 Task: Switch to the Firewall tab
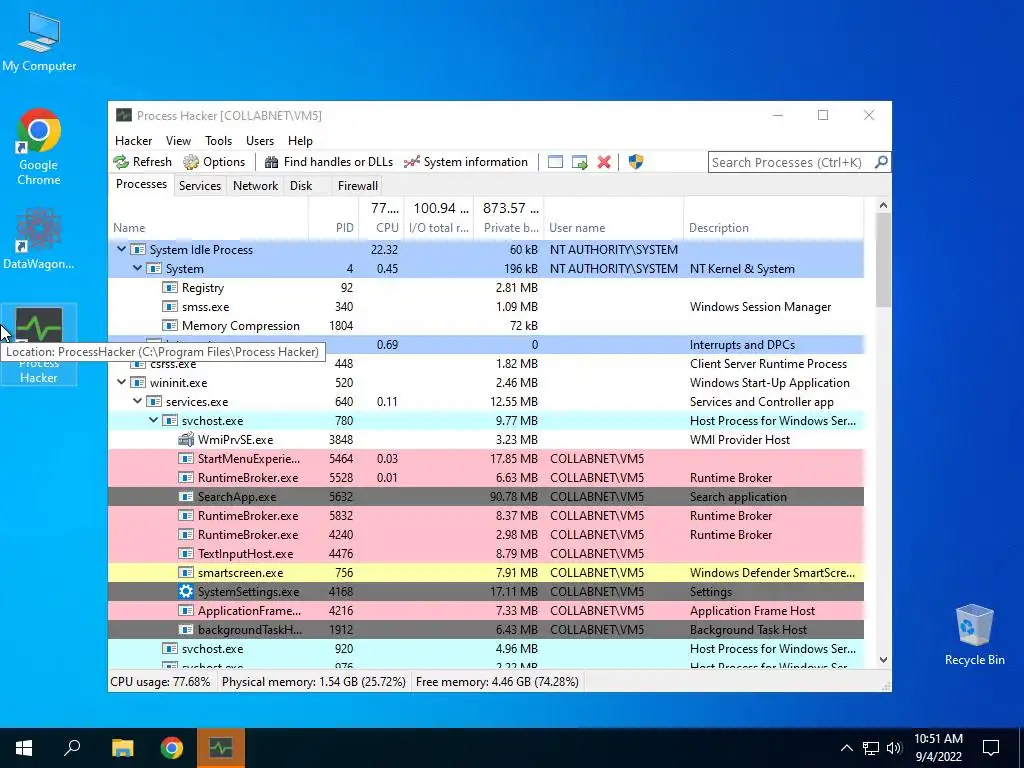[x=357, y=186]
